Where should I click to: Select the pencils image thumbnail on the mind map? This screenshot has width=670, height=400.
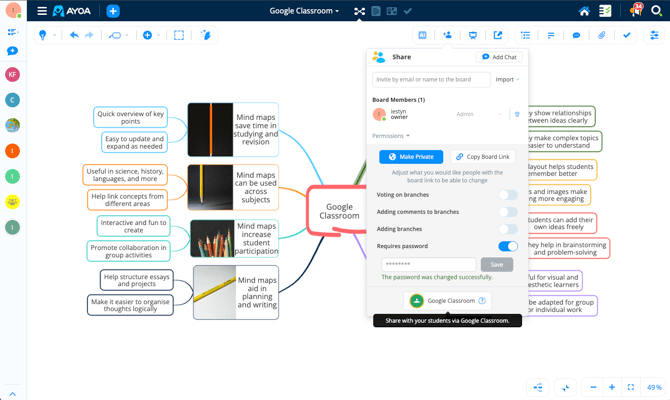click(212, 239)
